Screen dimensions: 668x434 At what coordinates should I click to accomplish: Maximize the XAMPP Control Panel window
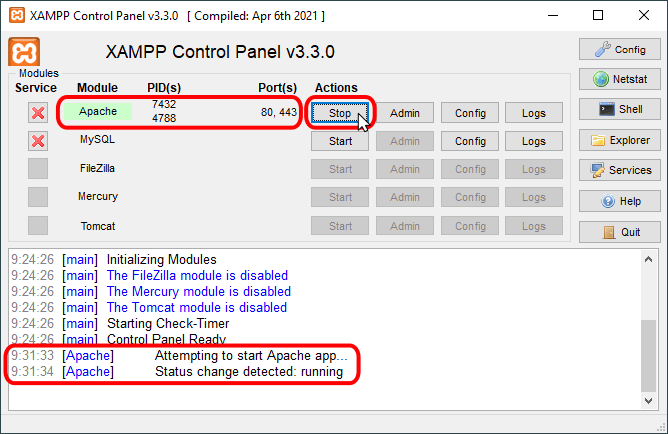598,16
